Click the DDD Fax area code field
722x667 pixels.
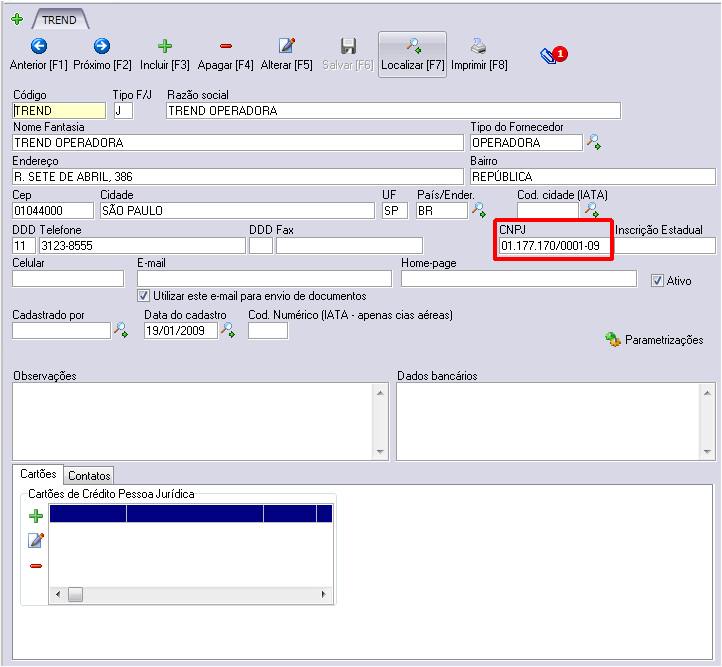point(261,246)
